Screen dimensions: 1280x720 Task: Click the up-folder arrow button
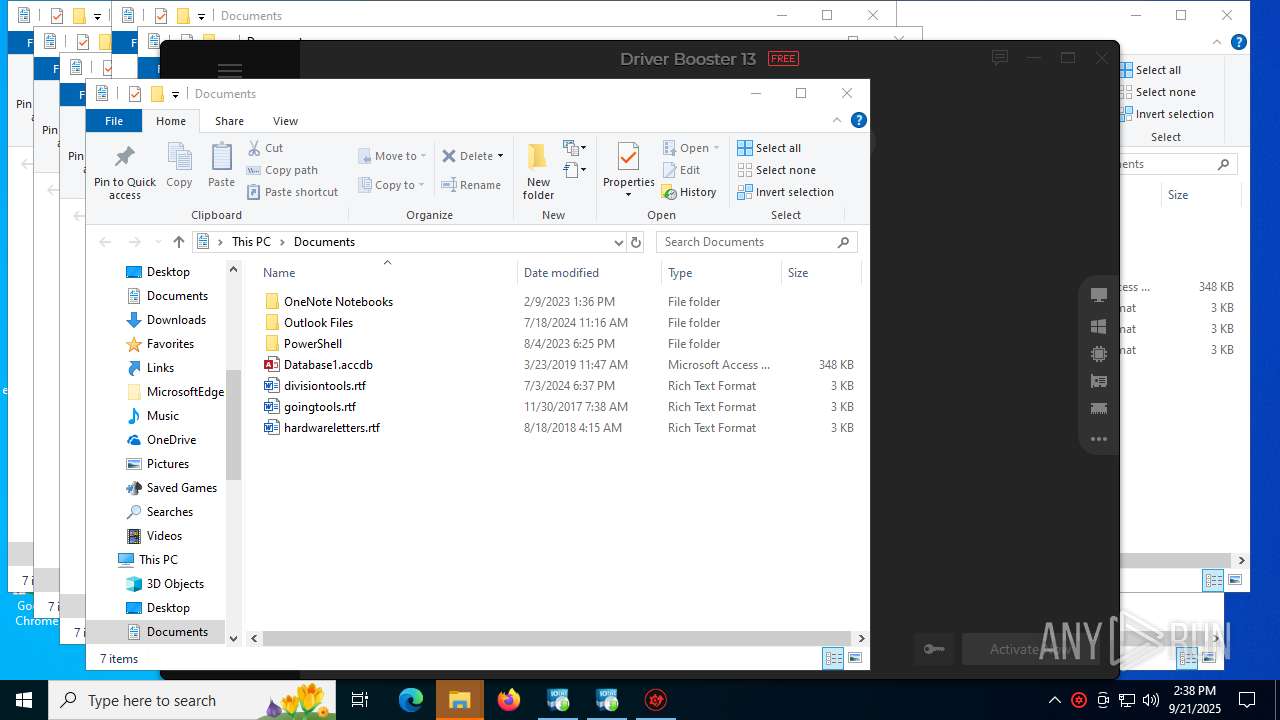point(179,242)
